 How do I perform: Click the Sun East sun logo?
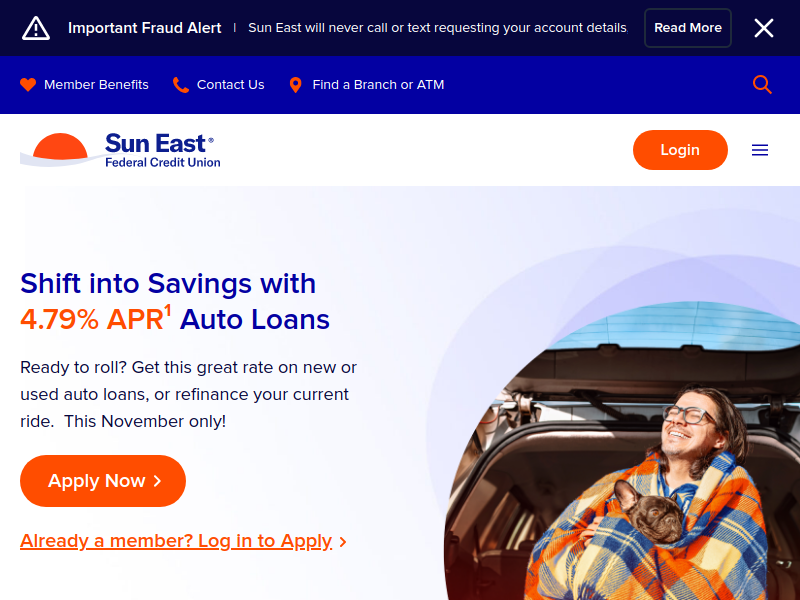[60, 150]
